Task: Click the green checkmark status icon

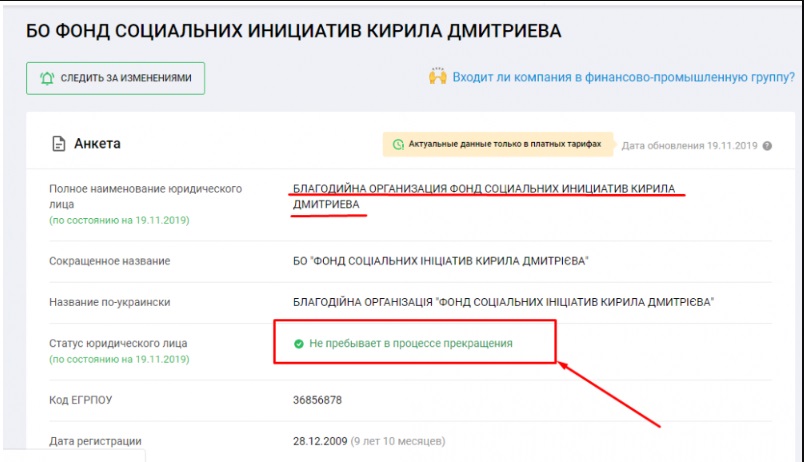Action: click(x=298, y=343)
